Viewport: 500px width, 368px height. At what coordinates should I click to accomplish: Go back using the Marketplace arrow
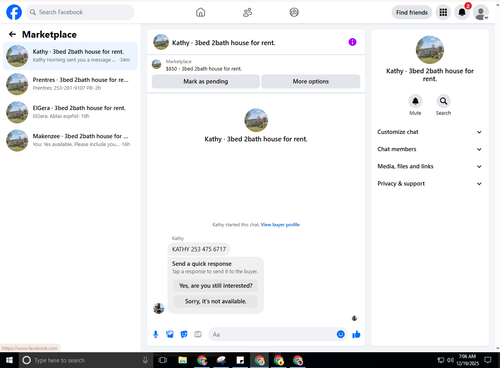click(x=12, y=34)
